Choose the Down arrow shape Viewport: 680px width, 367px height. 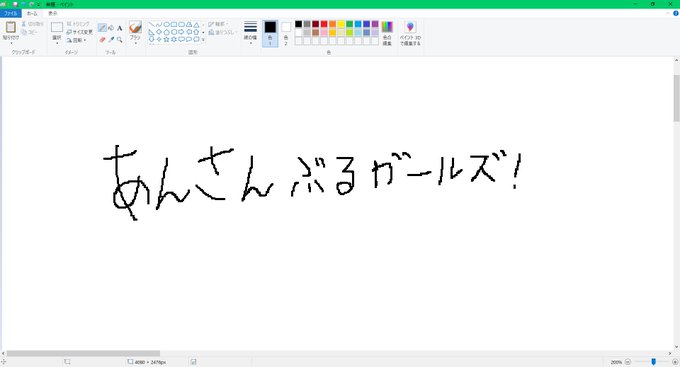[x=151, y=39]
